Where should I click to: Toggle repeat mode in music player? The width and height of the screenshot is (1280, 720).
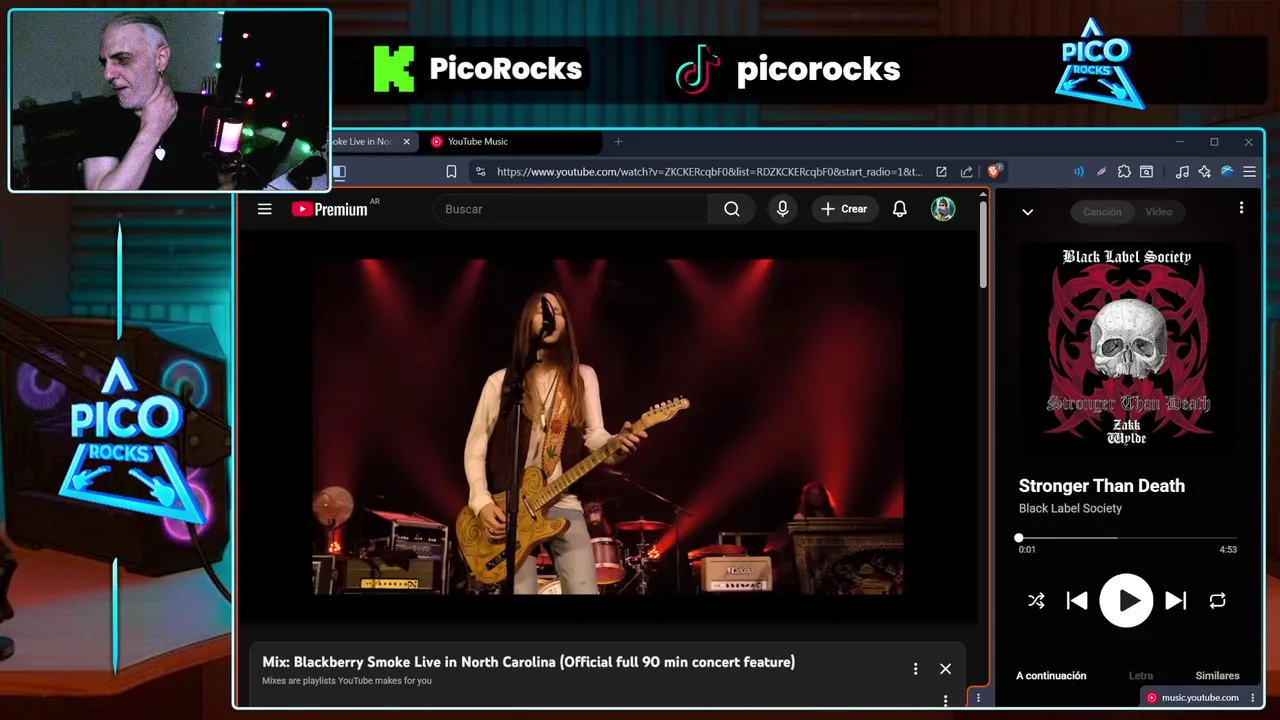point(1217,601)
